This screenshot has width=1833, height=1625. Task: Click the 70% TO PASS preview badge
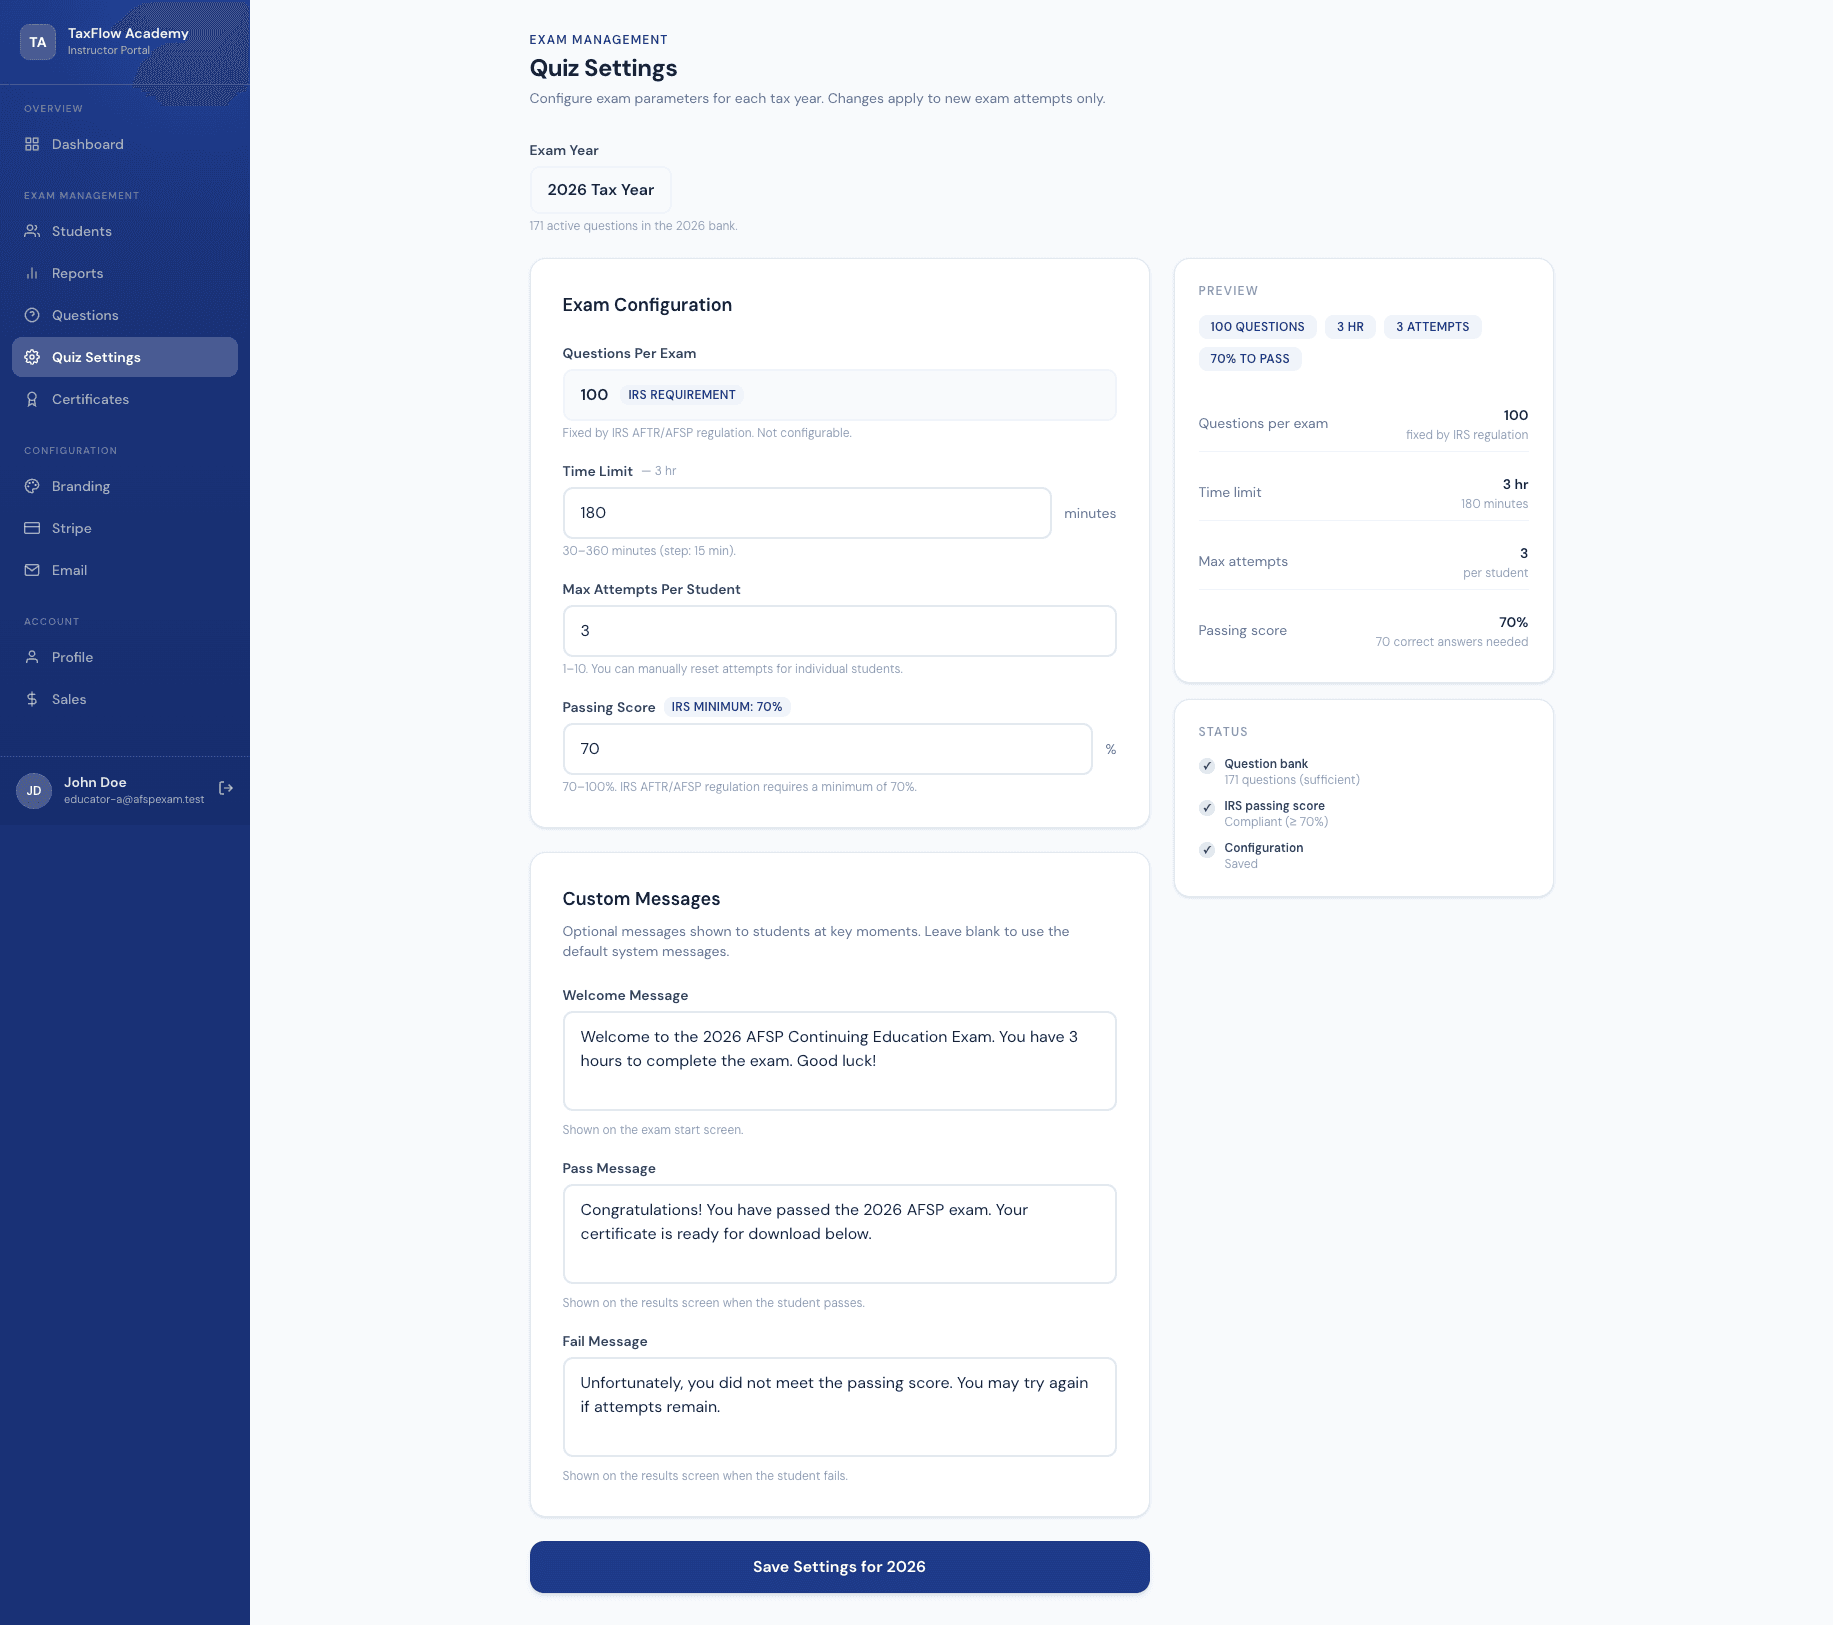coord(1249,358)
